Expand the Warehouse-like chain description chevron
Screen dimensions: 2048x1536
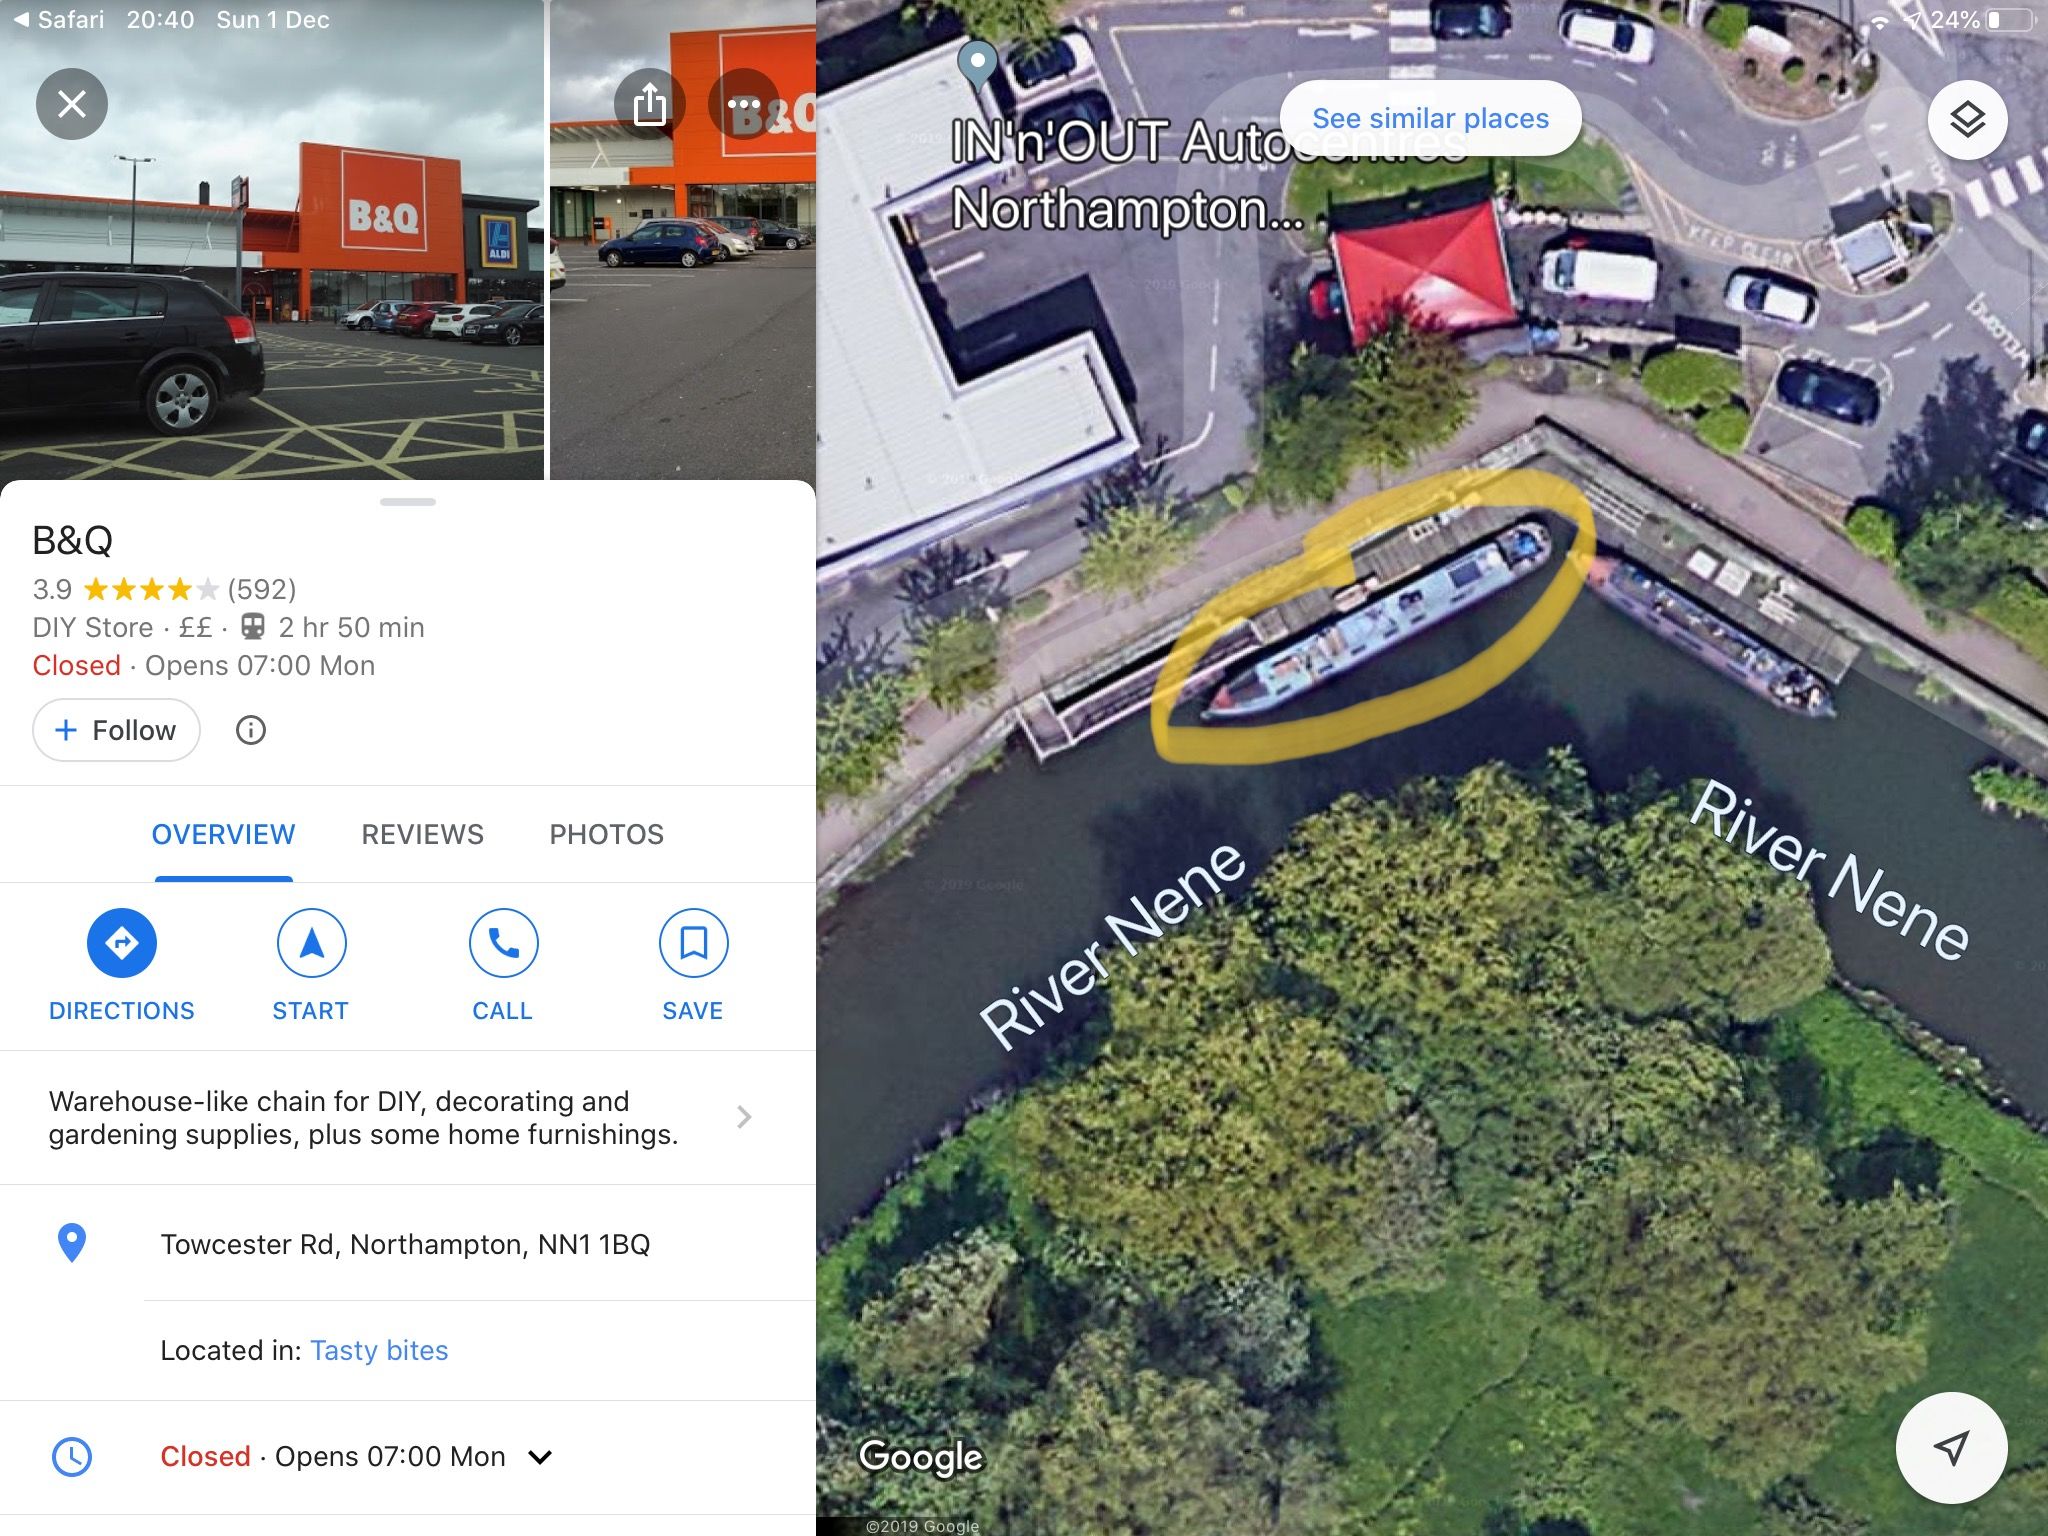[744, 1117]
